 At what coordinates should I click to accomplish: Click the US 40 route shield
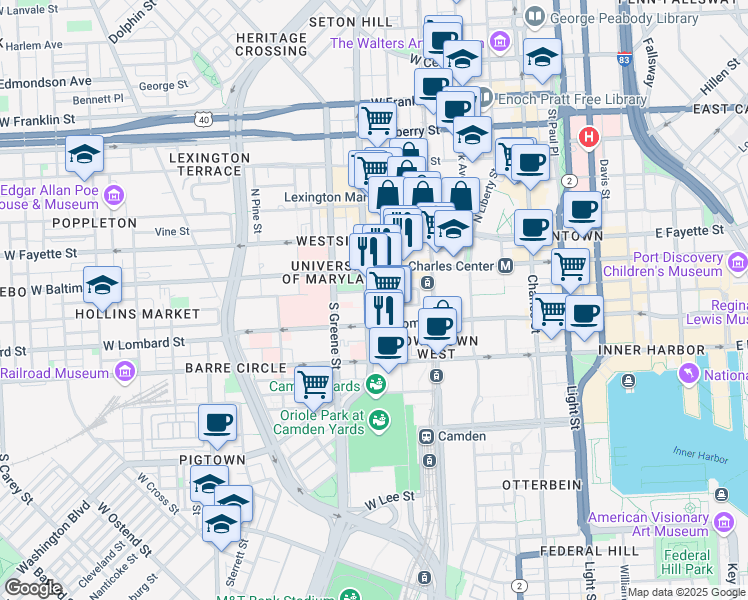pos(204,119)
